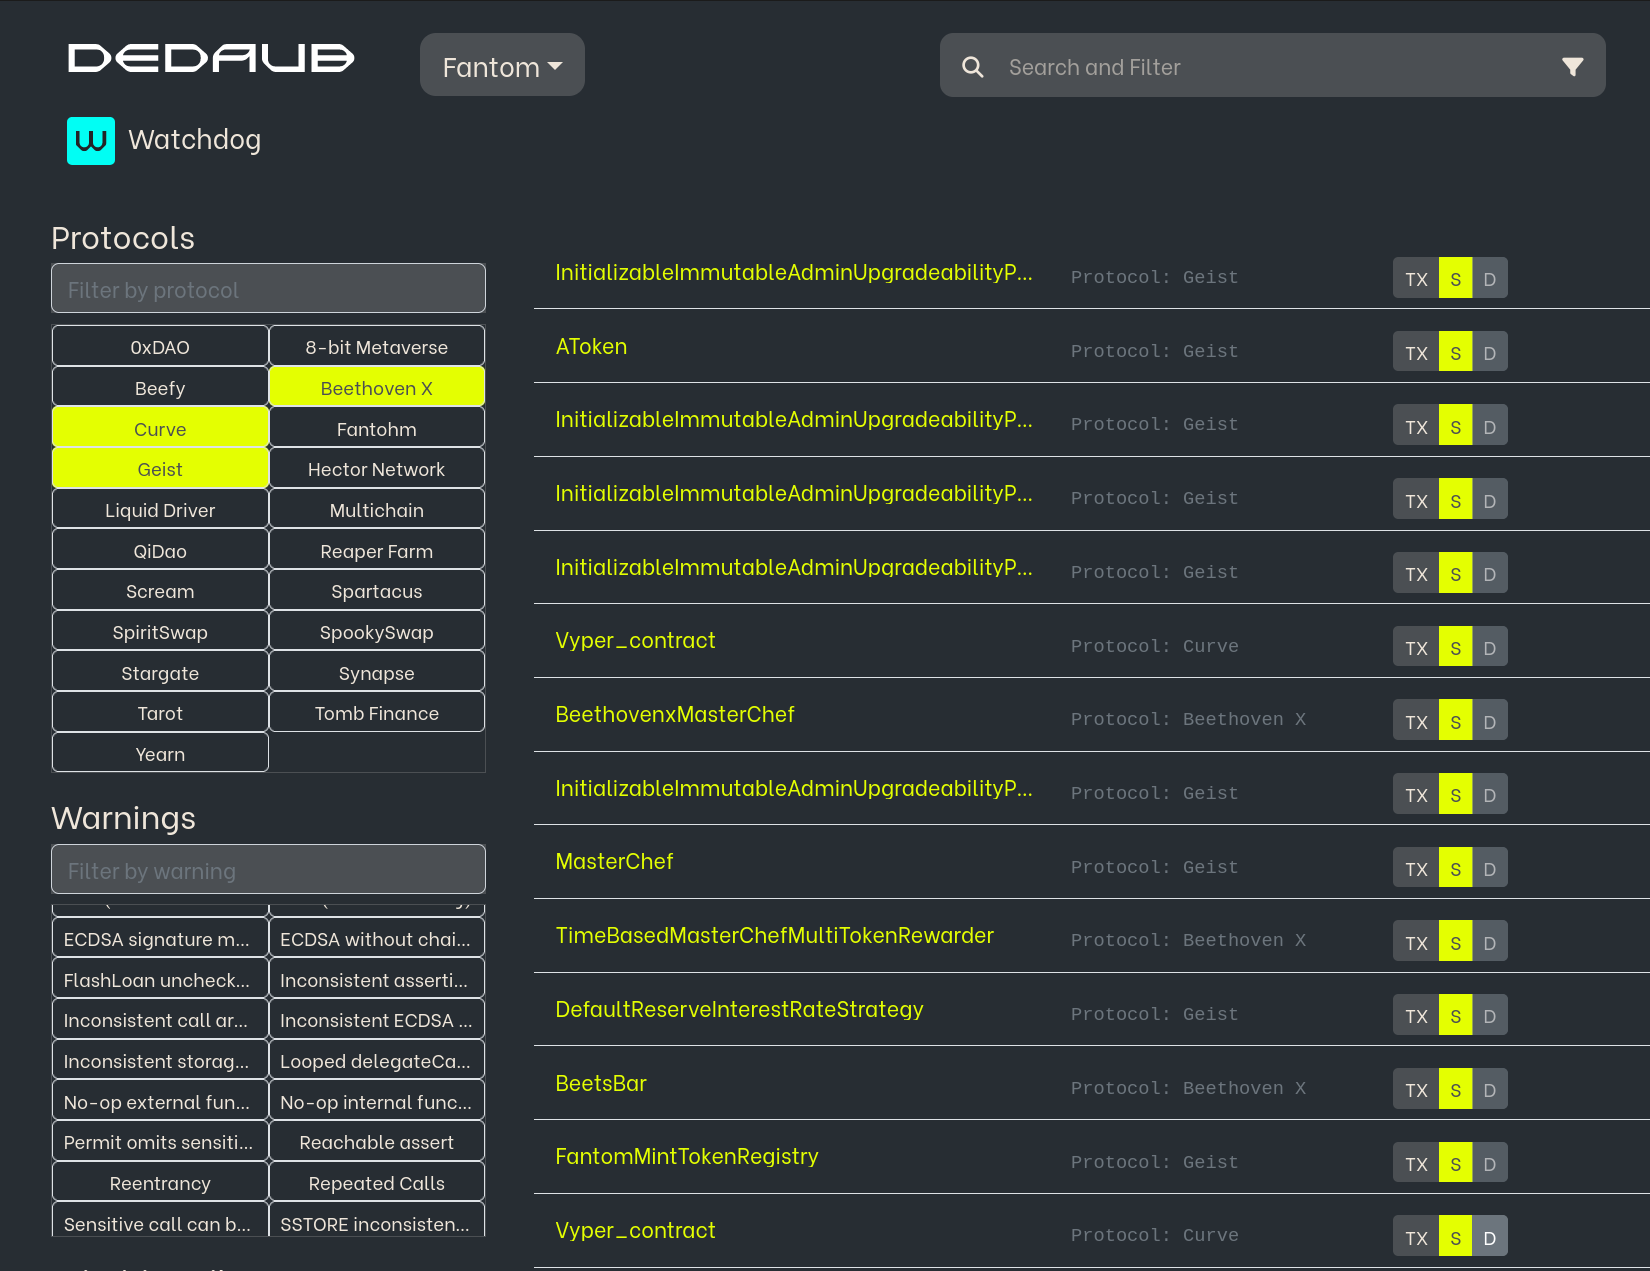Click the search magnifier icon
This screenshot has width=1650, height=1271.
pos(972,67)
